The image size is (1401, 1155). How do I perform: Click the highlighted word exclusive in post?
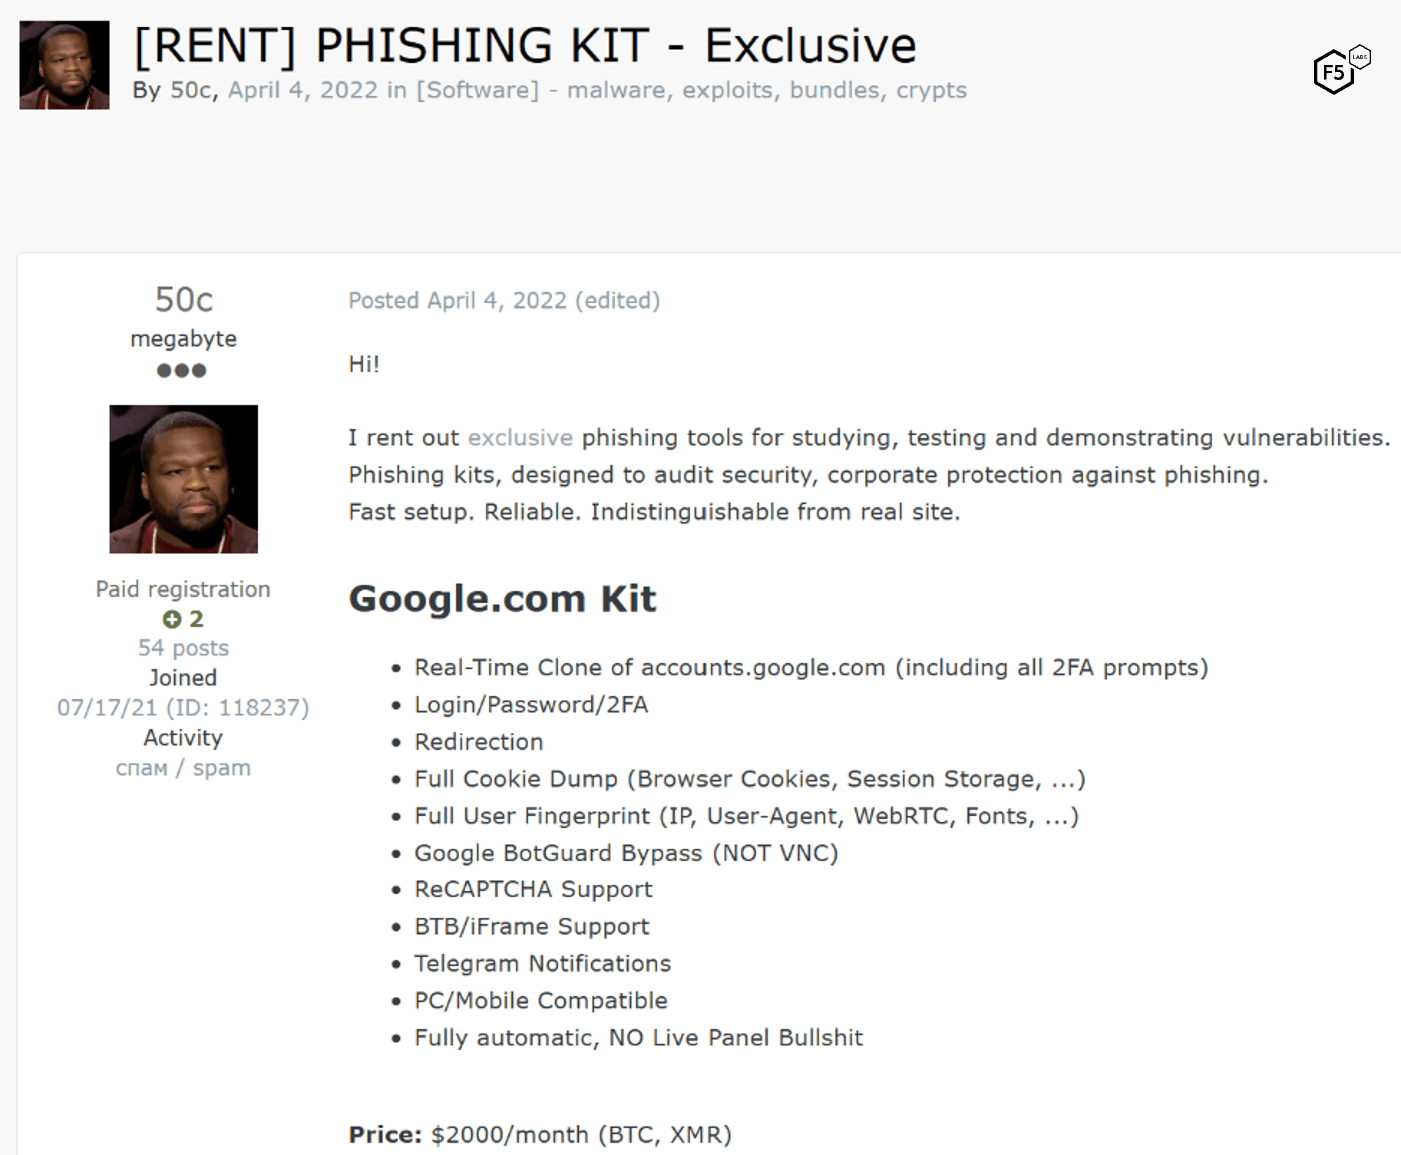click(520, 438)
